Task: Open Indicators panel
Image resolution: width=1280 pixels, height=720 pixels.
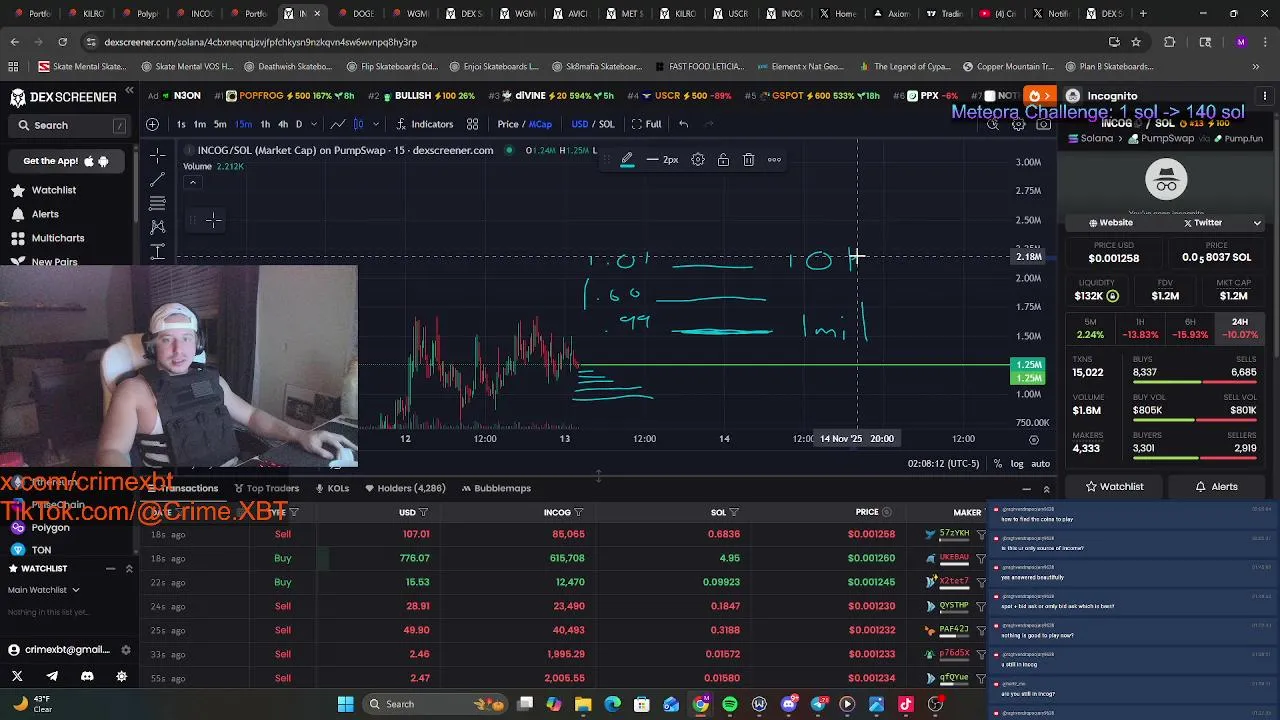Action: click(425, 124)
